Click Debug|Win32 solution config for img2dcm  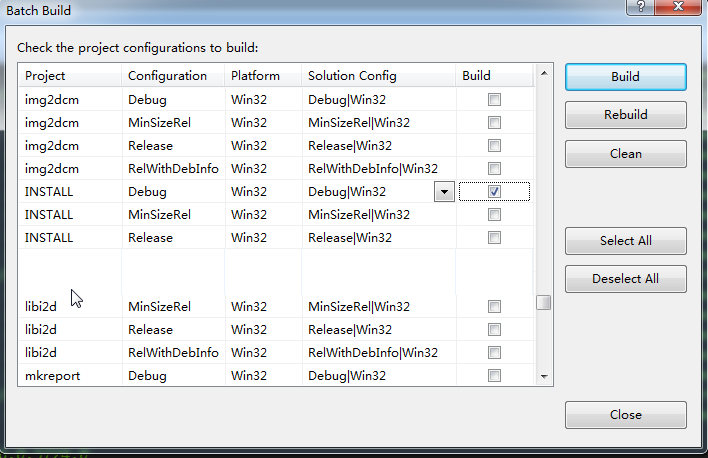379,99
